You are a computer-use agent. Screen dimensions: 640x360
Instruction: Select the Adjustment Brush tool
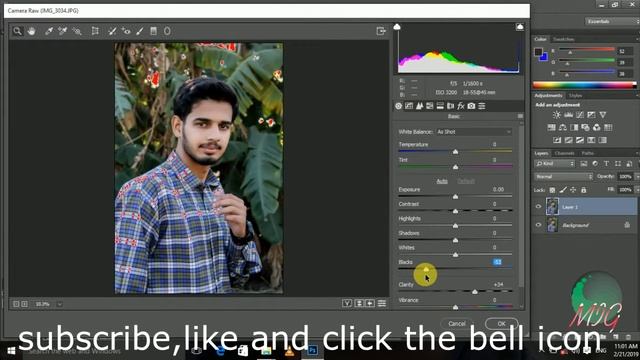point(140,31)
